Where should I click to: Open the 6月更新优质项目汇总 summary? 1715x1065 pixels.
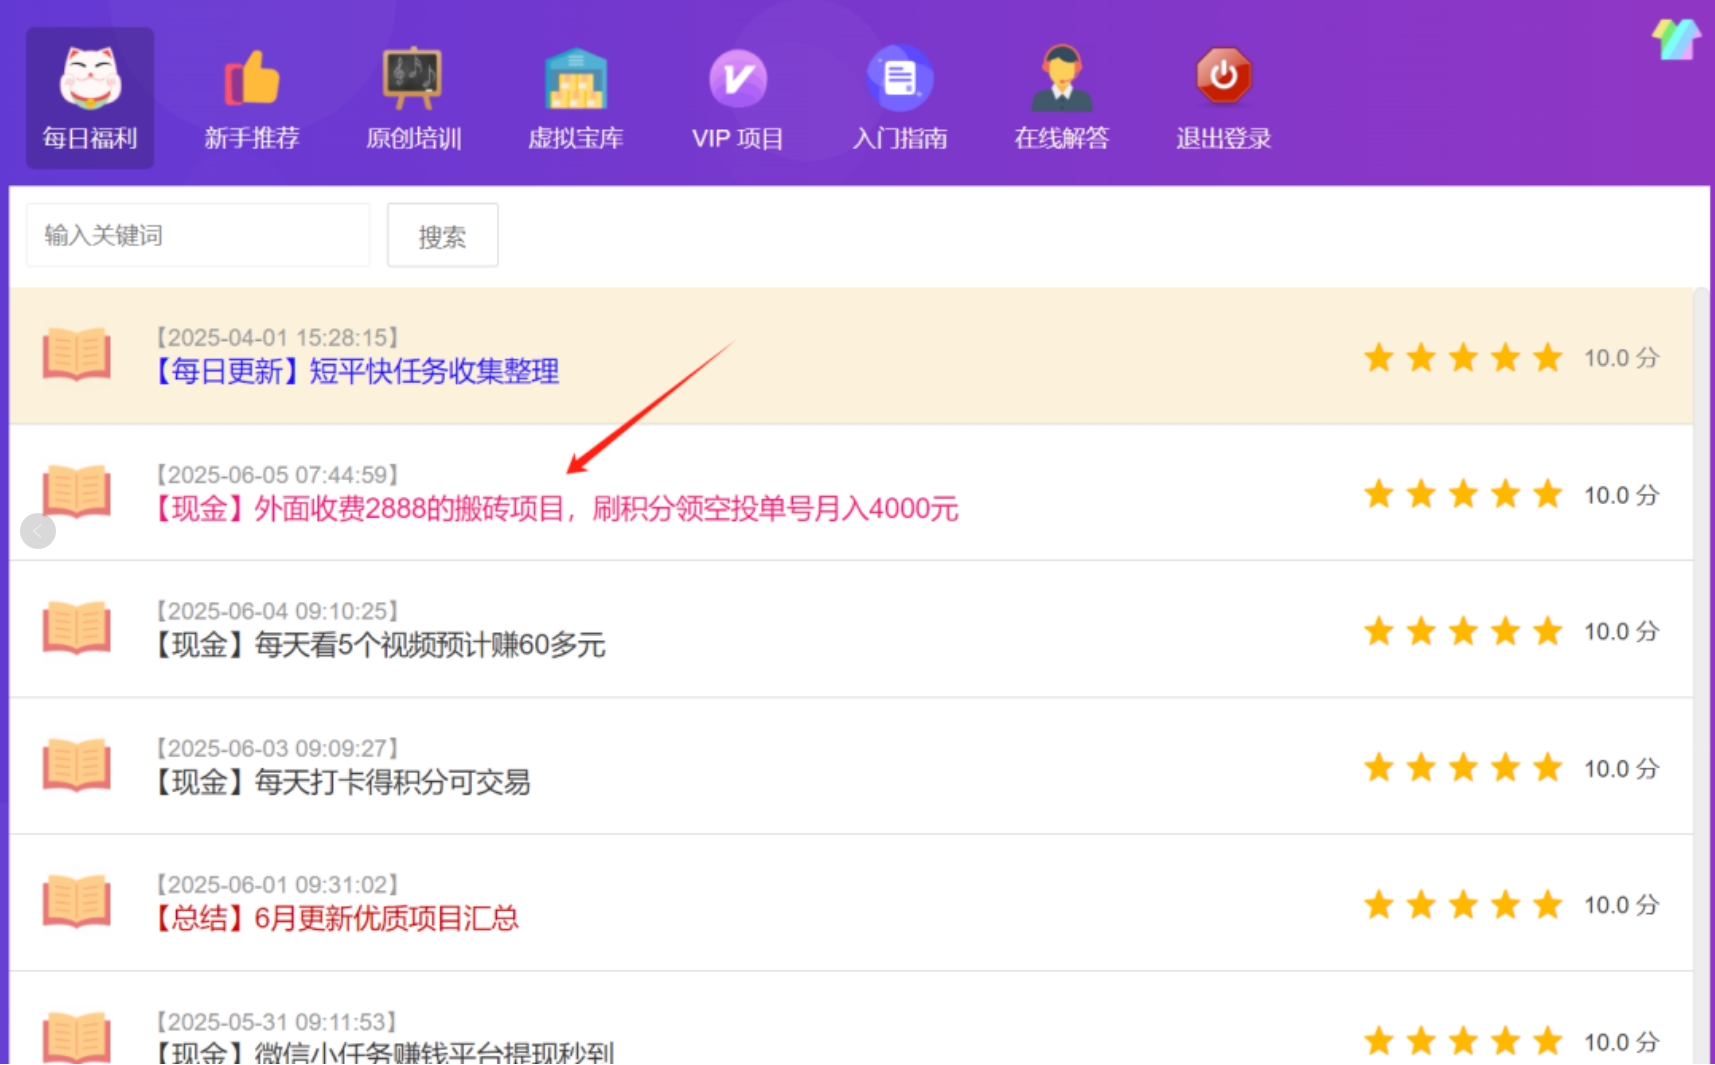tap(336, 918)
